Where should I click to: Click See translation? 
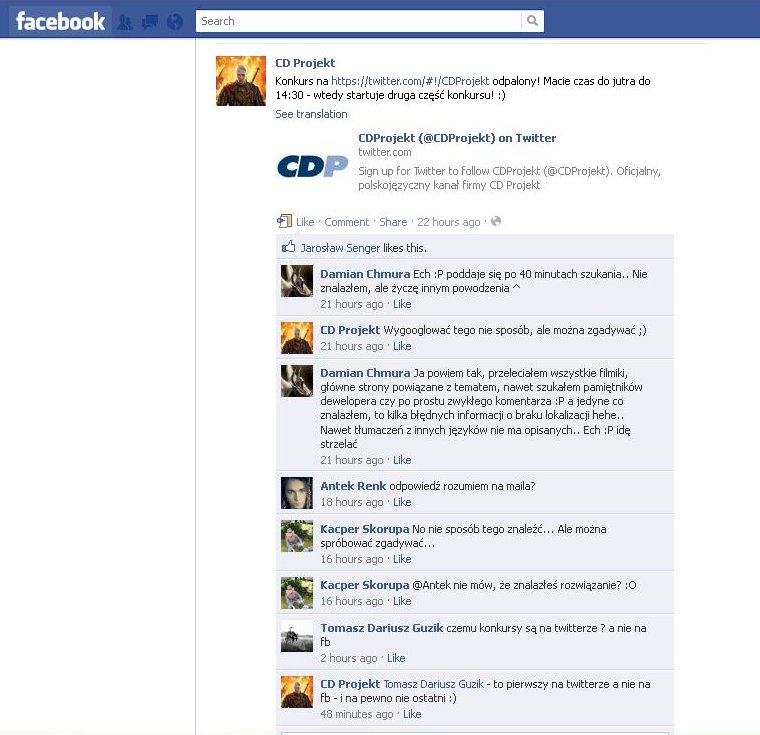[x=311, y=114]
